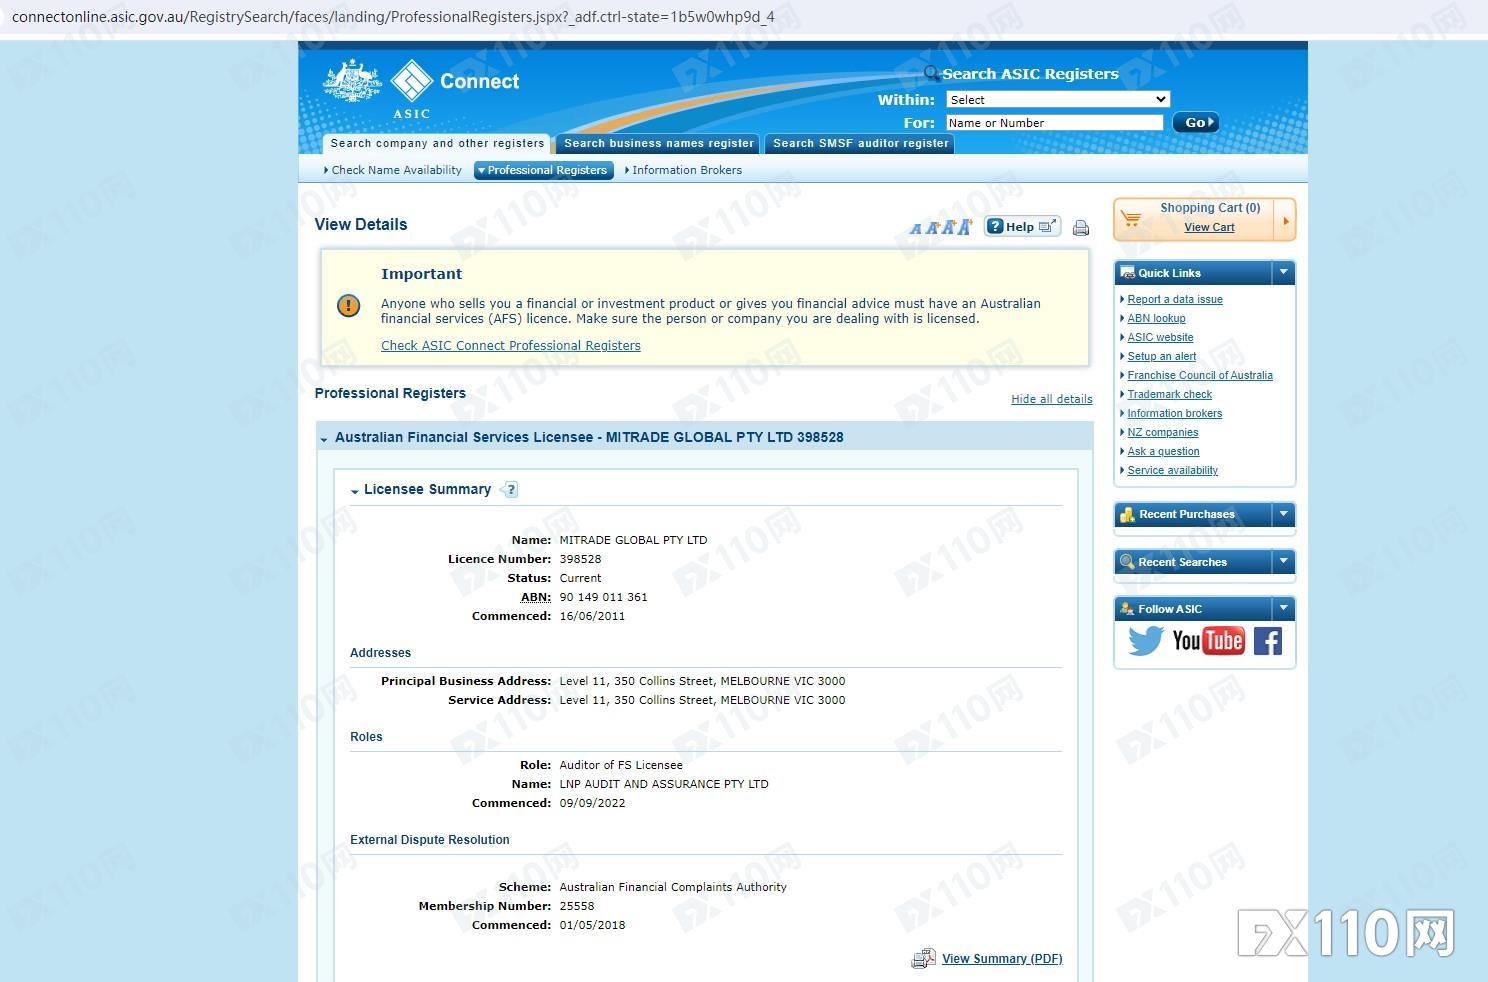
Task: Click the browser address bar URL
Action: pos(393,17)
